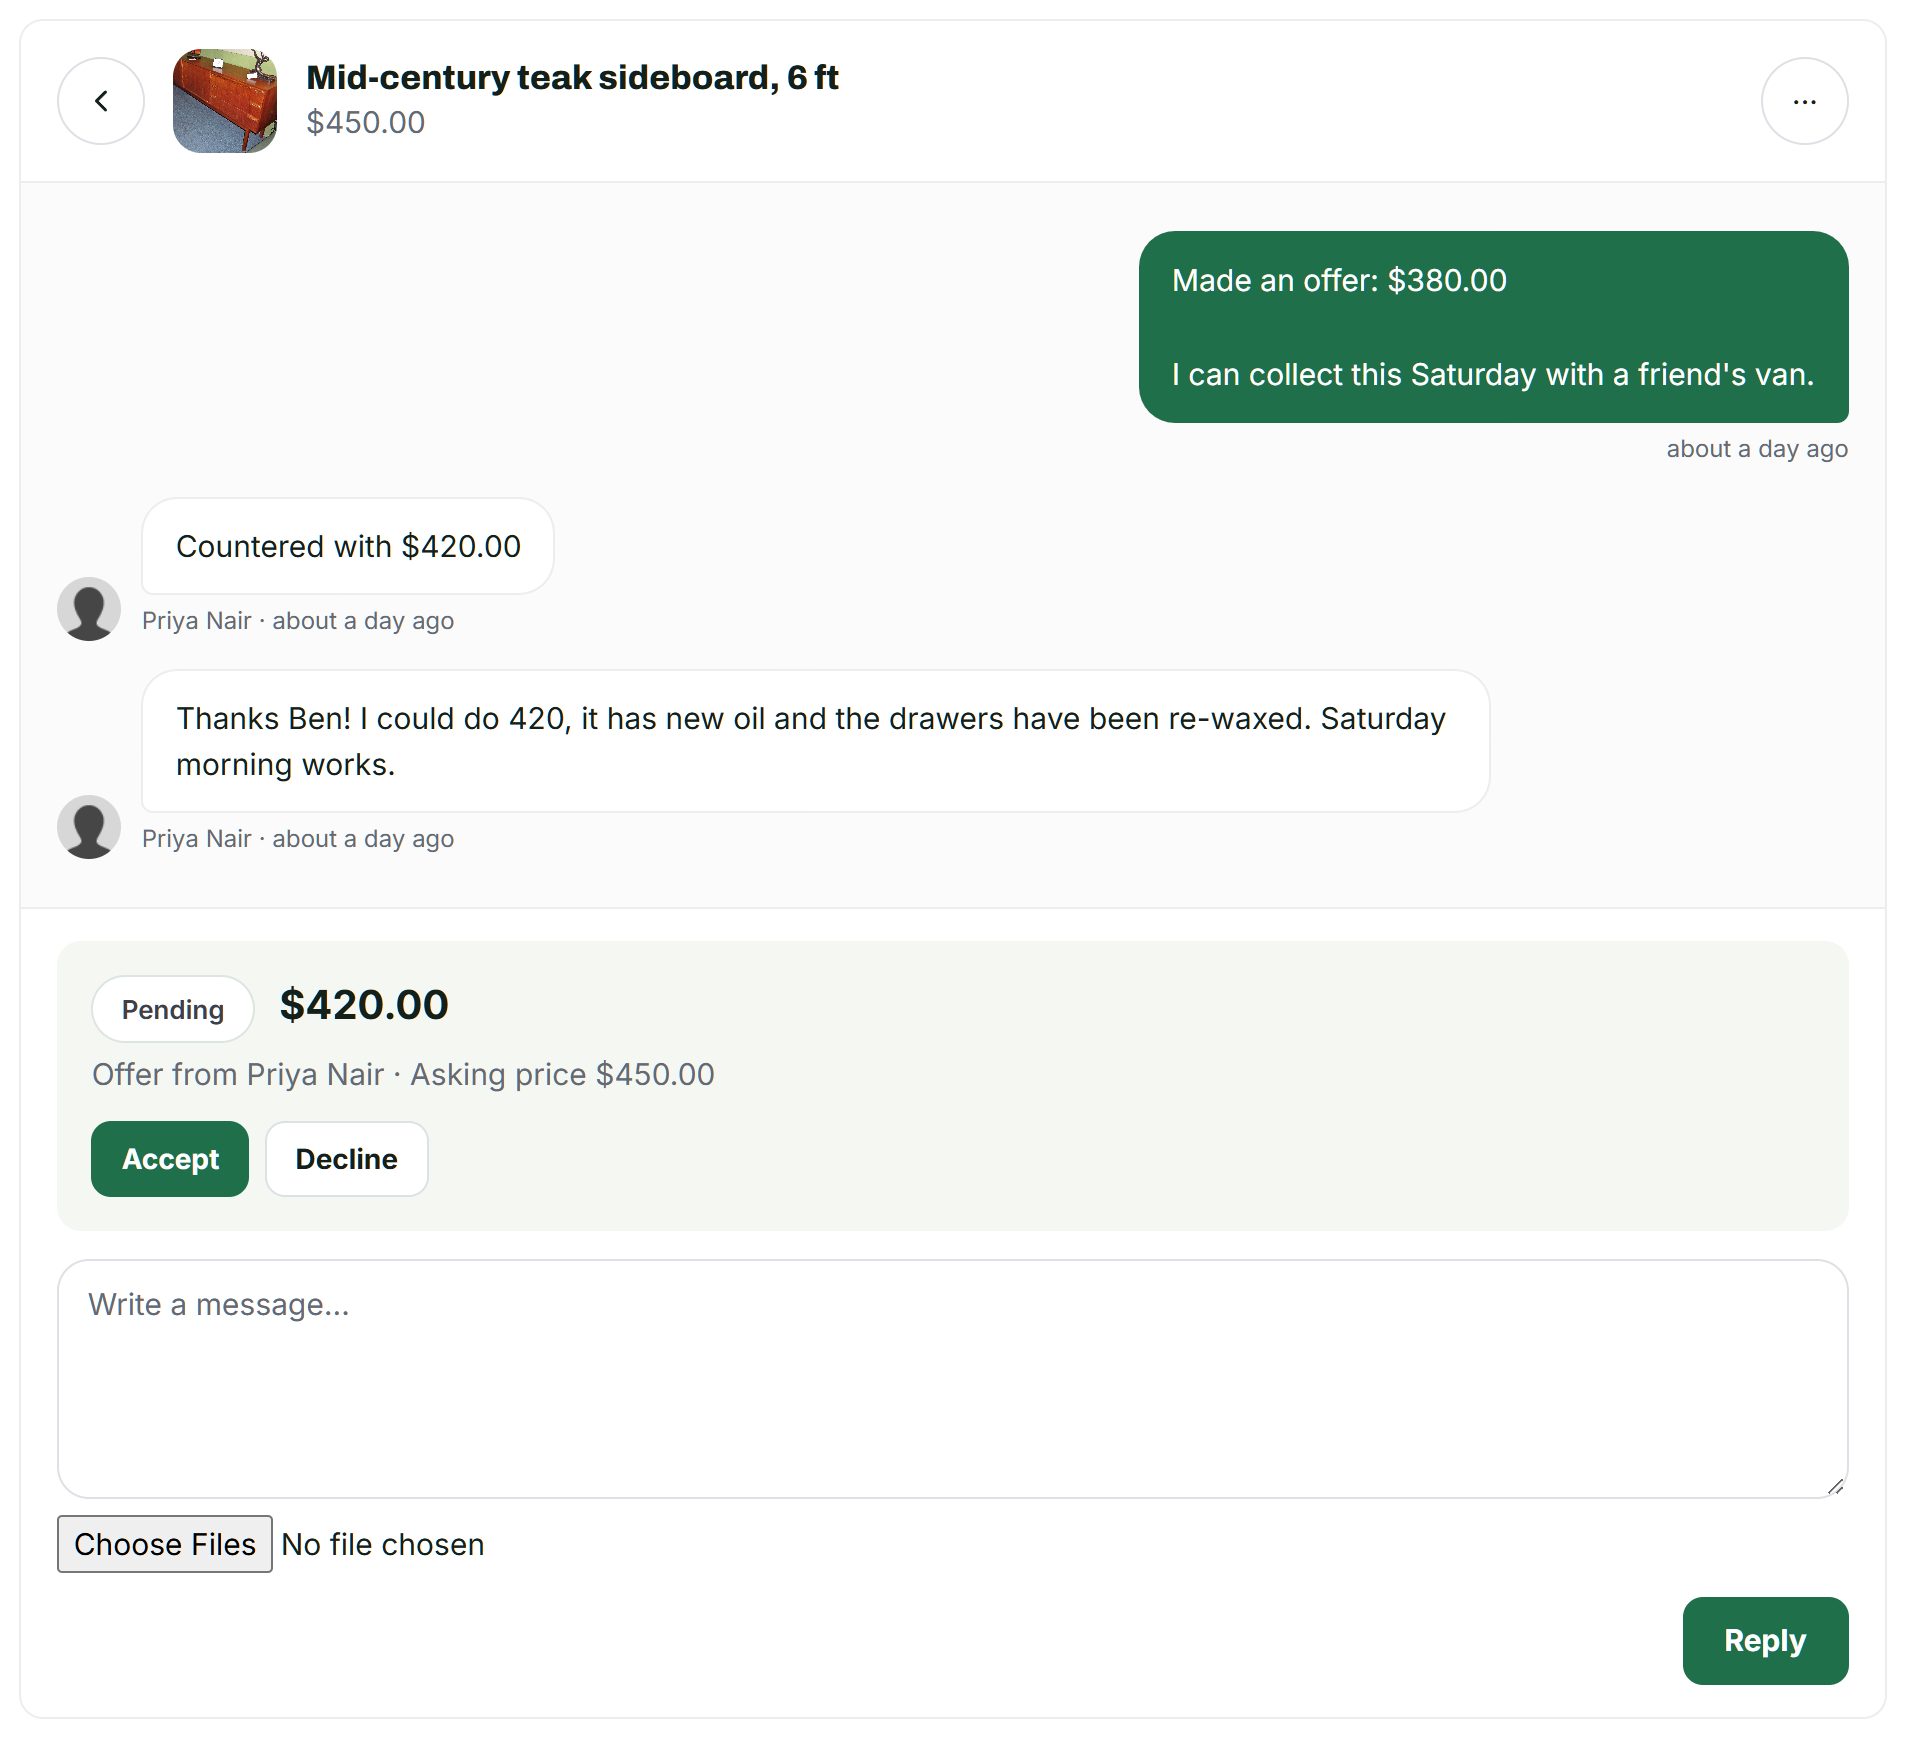Click Choose Files to attach a file
Image resolution: width=1906 pixels, height=1738 pixels.
tap(165, 1544)
